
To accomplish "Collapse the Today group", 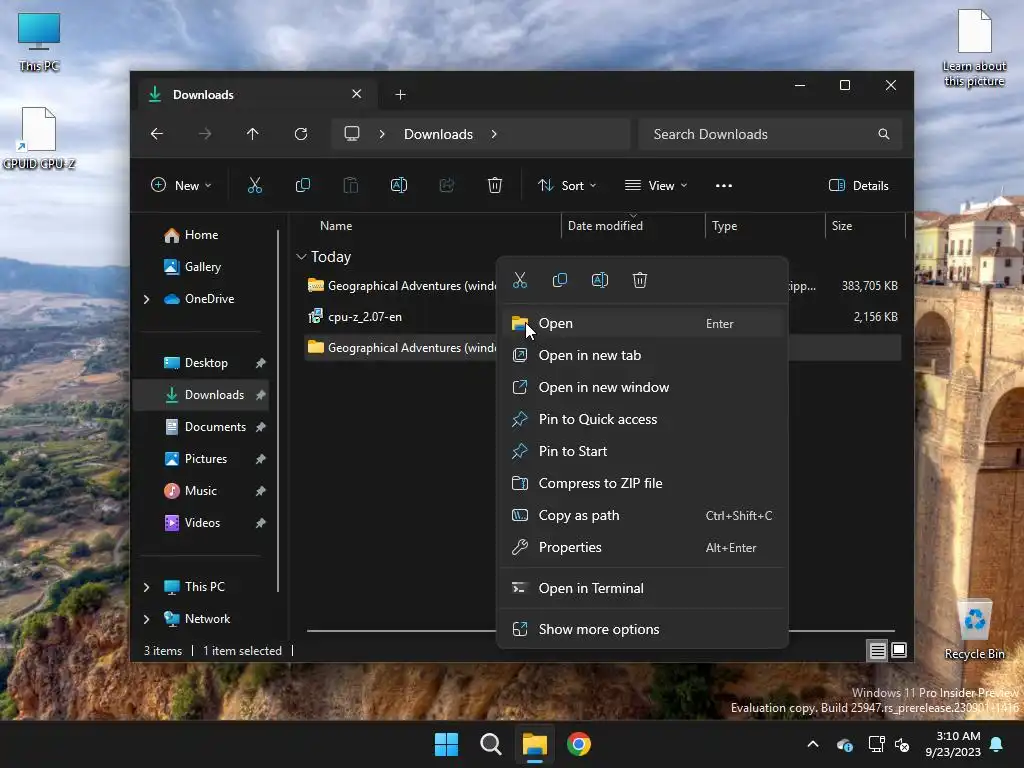I will pos(301,257).
